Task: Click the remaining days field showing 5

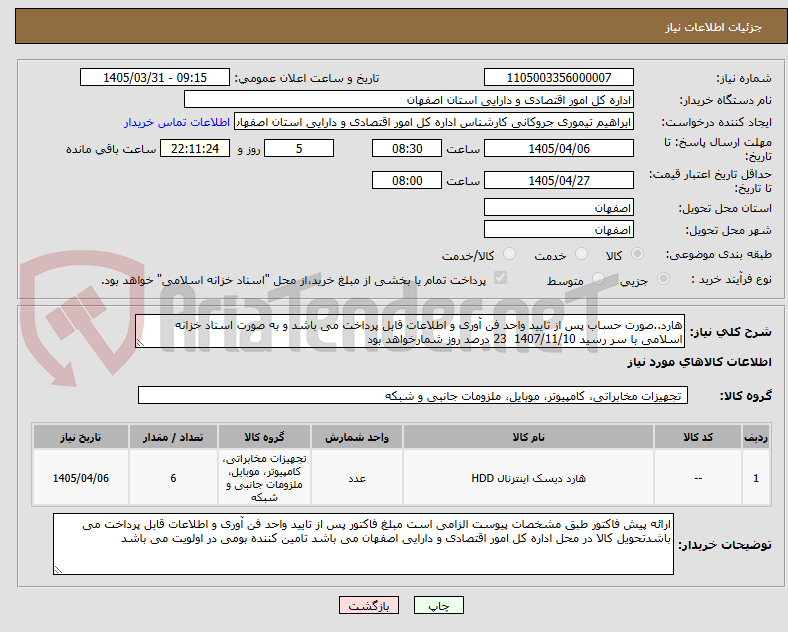Action: coord(299,148)
